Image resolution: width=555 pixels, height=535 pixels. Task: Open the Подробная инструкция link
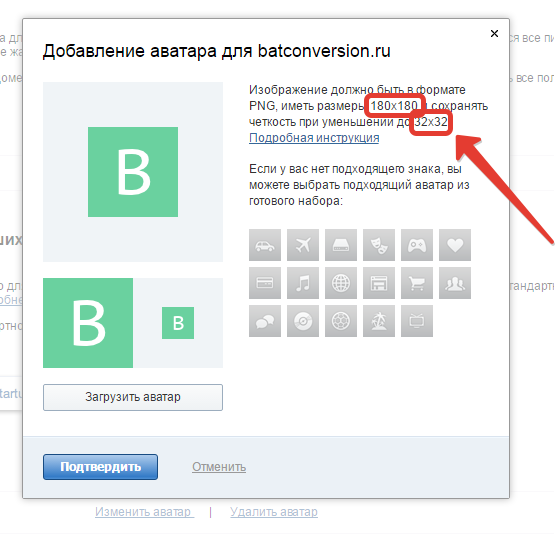click(x=314, y=138)
